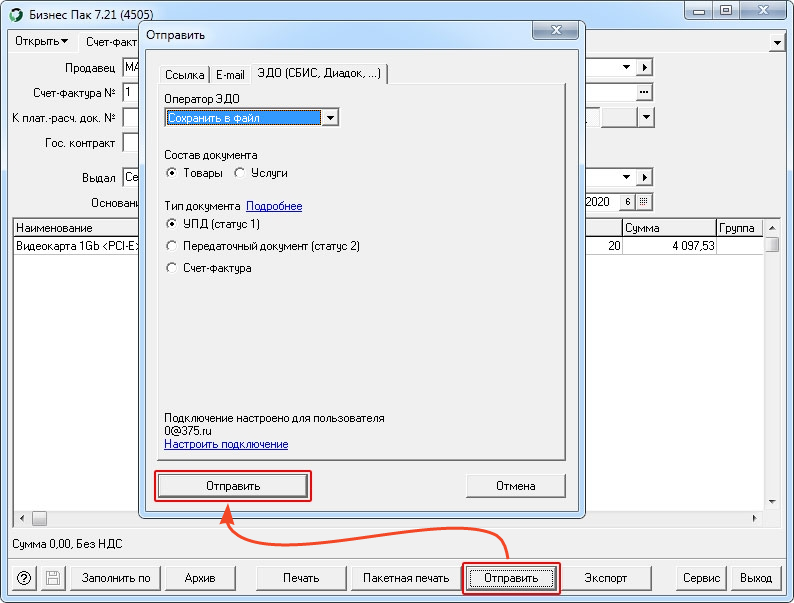Screen dimensions: 794x603
Task: Open the Открыть dropdown menu
Action: pyautogui.click(x=42, y=41)
